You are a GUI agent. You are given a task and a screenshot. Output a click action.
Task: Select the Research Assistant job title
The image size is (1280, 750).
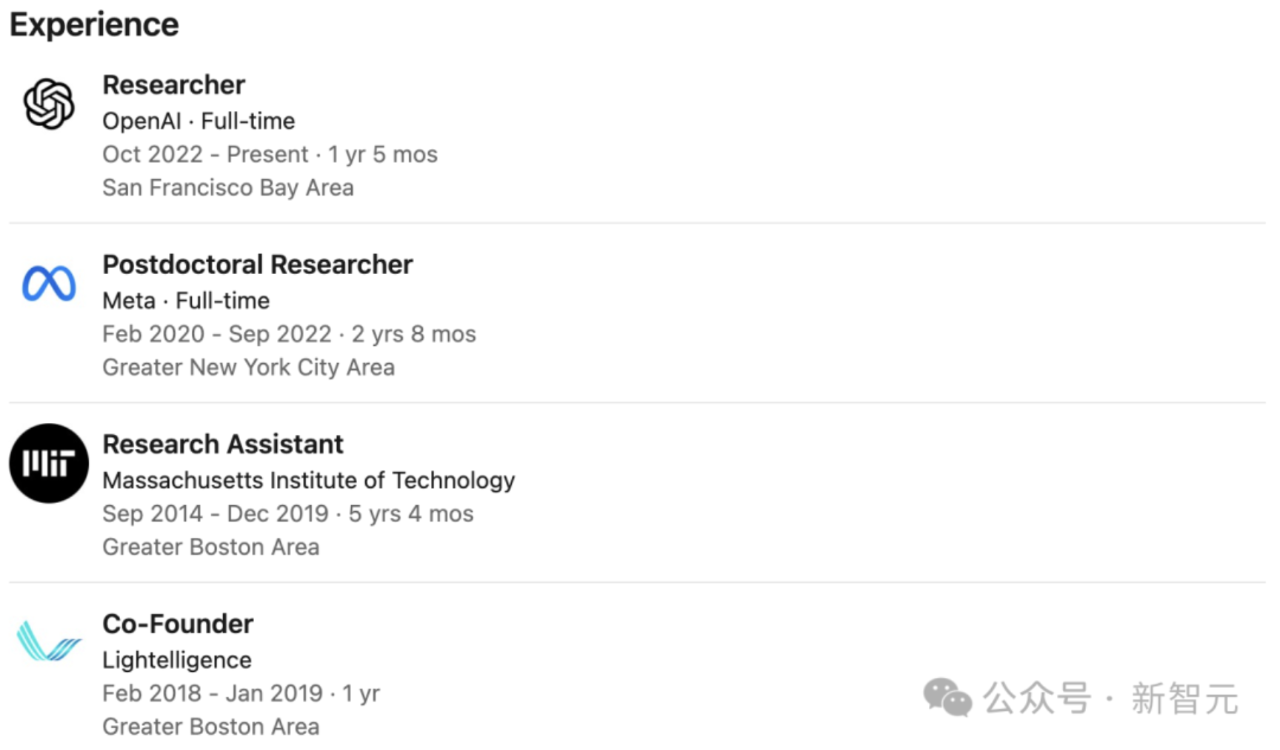tap(223, 444)
